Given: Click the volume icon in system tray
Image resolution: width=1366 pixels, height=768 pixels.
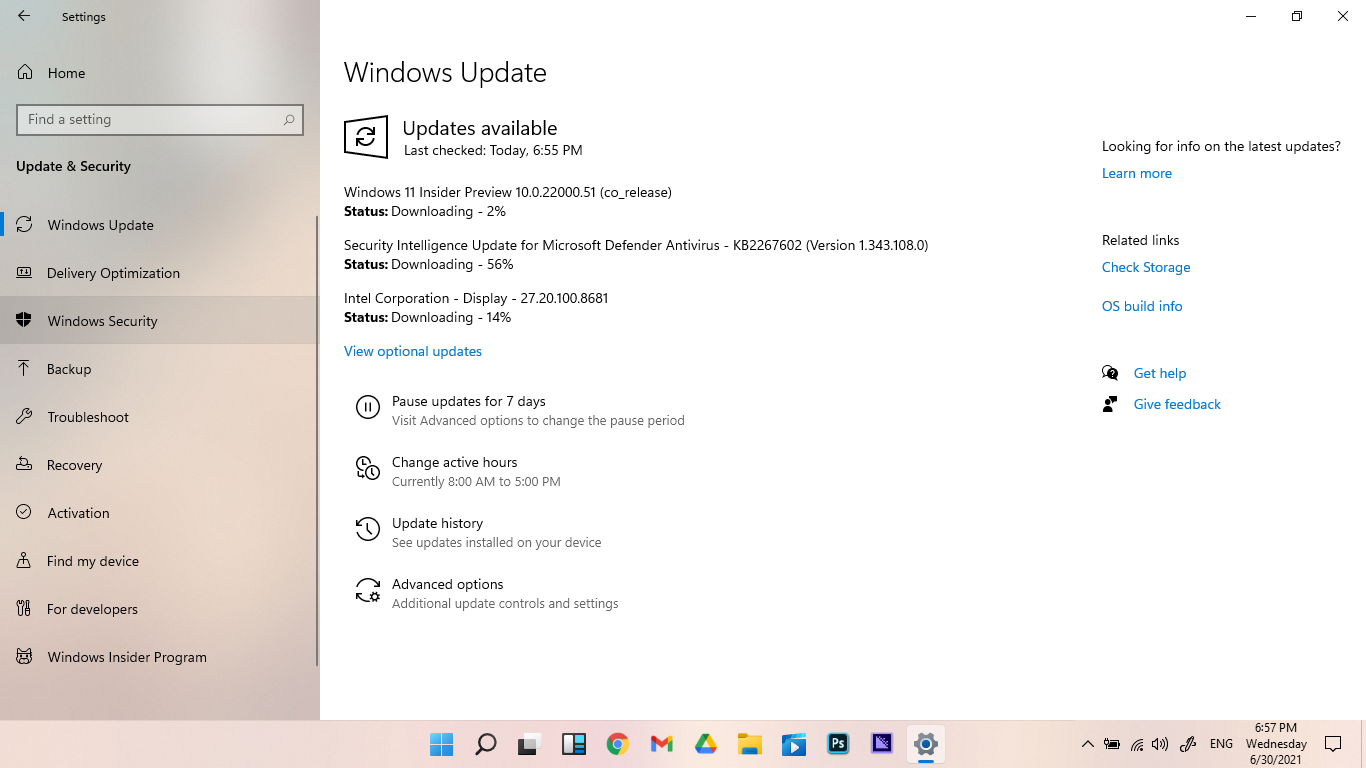Looking at the screenshot, I should pyautogui.click(x=1160, y=744).
